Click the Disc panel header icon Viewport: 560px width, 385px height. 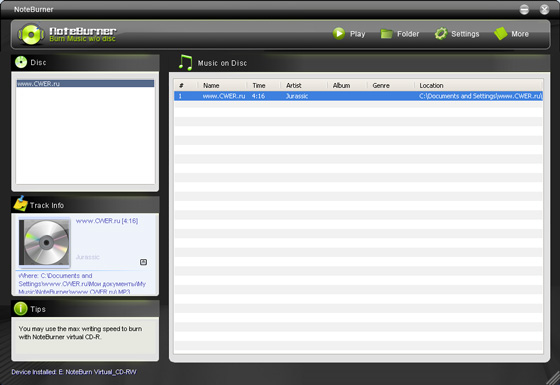(21, 62)
